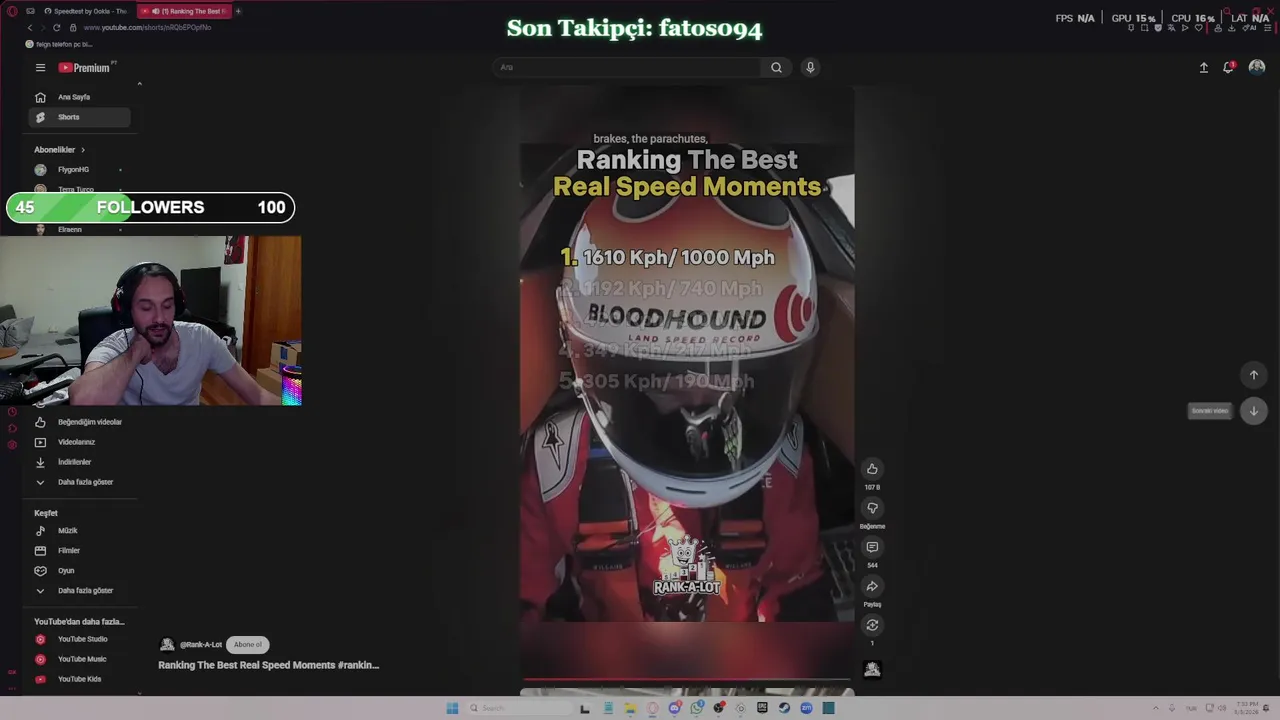Start voice search with the microphone icon

click(x=810, y=67)
